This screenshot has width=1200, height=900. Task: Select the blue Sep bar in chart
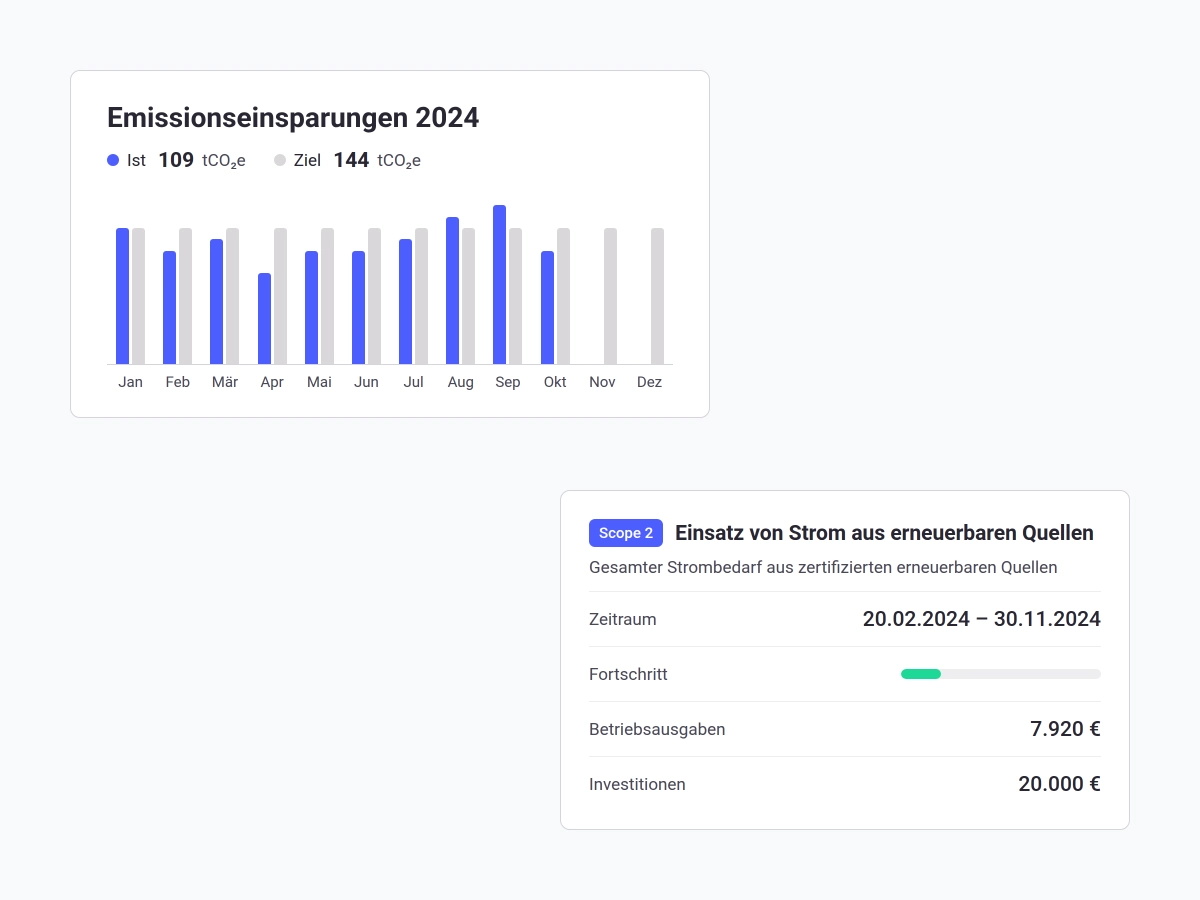point(499,285)
